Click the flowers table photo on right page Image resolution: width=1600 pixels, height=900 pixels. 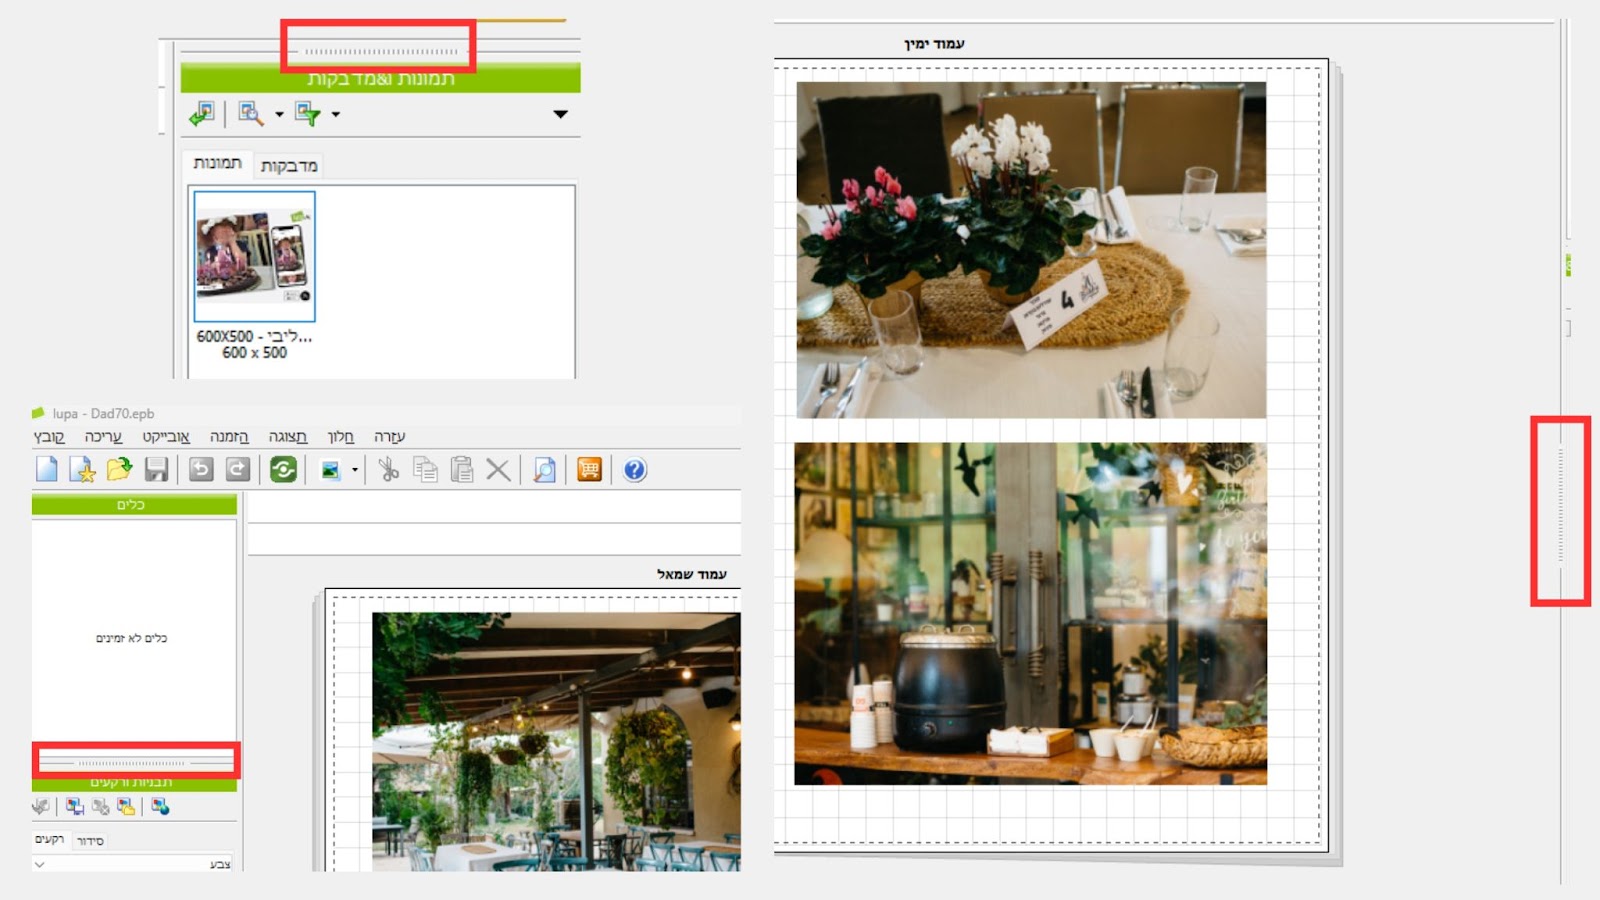pyautogui.click(x=1030, y=250)
